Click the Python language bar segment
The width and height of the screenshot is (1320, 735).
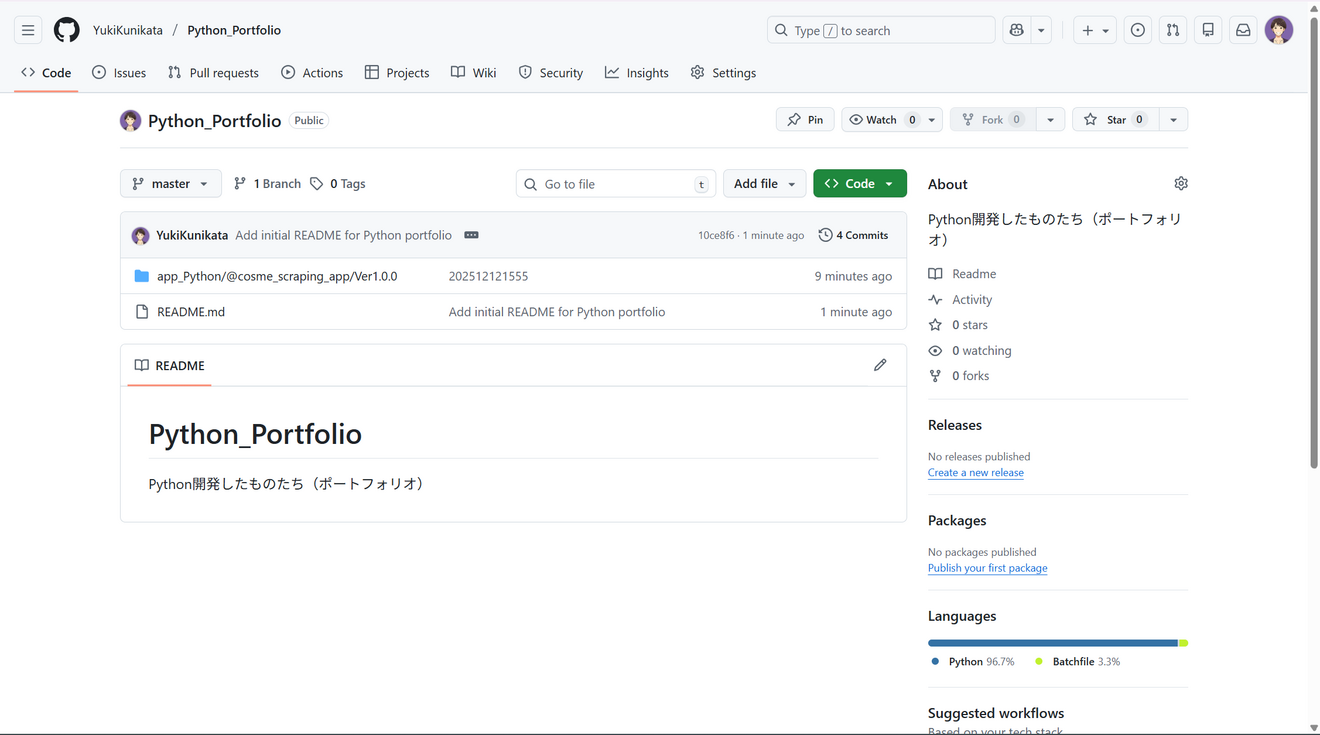1053,643
